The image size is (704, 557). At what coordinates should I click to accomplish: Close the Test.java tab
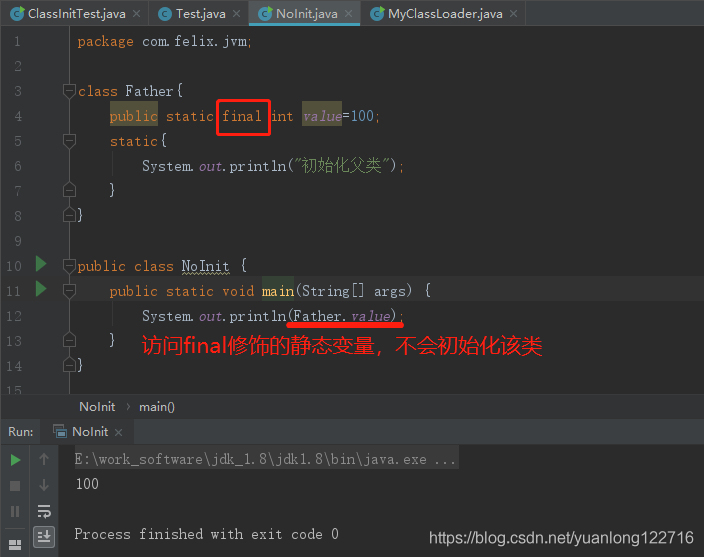[x=237, y=14]
